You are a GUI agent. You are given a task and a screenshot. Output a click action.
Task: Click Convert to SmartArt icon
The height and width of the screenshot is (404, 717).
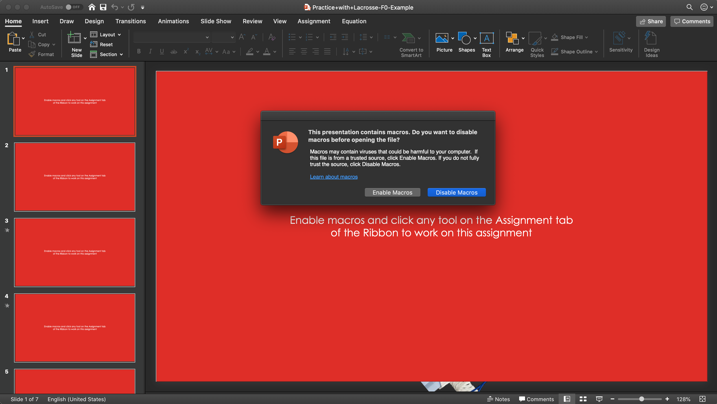408,38
